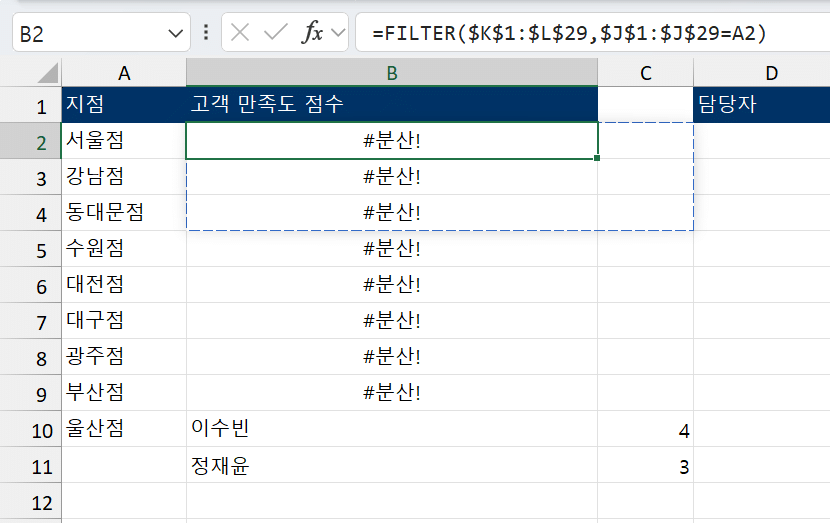830x523 pixels.
Task: Select the 부산점 cell
Action: point(124,393)
